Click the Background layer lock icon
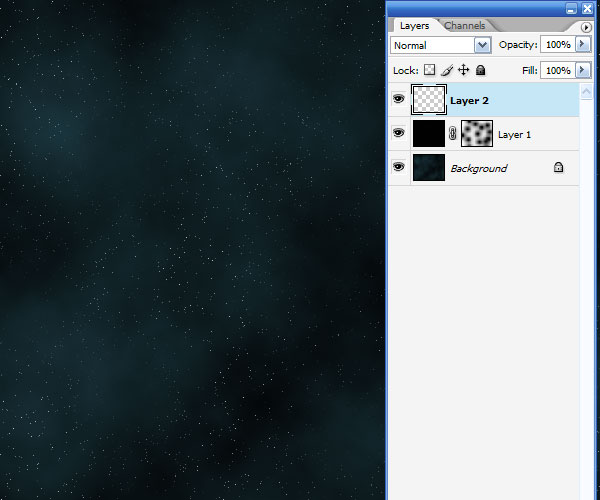600x500 pixels. coord(558,167)
